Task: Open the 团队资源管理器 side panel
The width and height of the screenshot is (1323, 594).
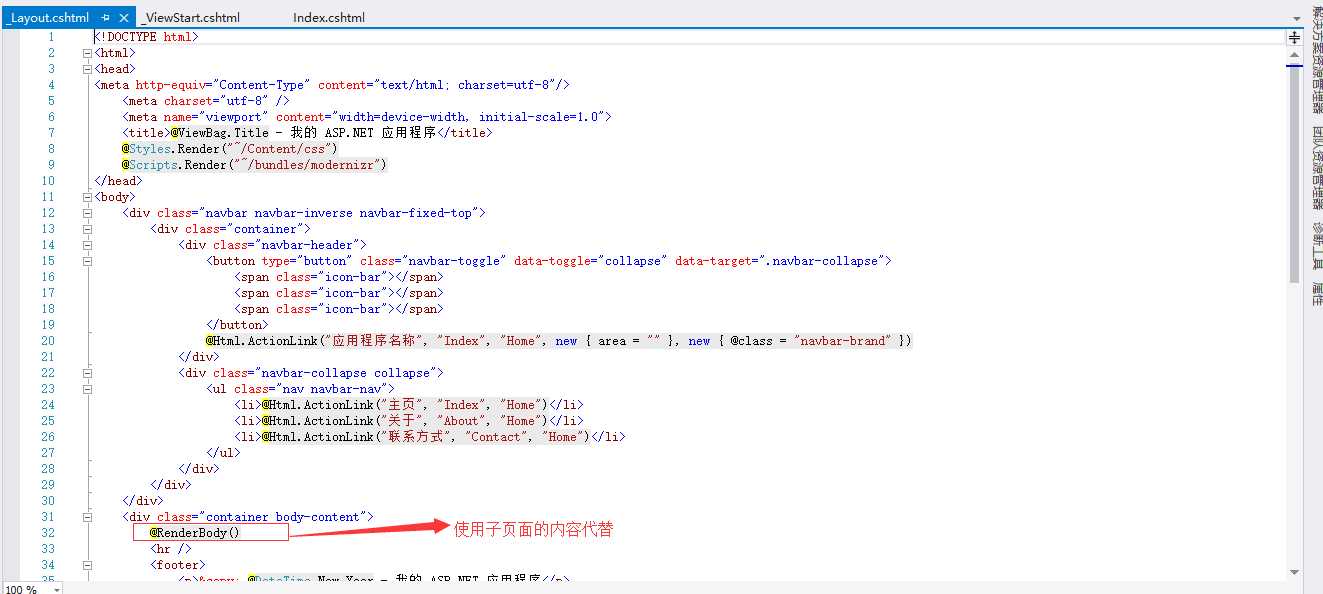Action: coord(1316,167)
